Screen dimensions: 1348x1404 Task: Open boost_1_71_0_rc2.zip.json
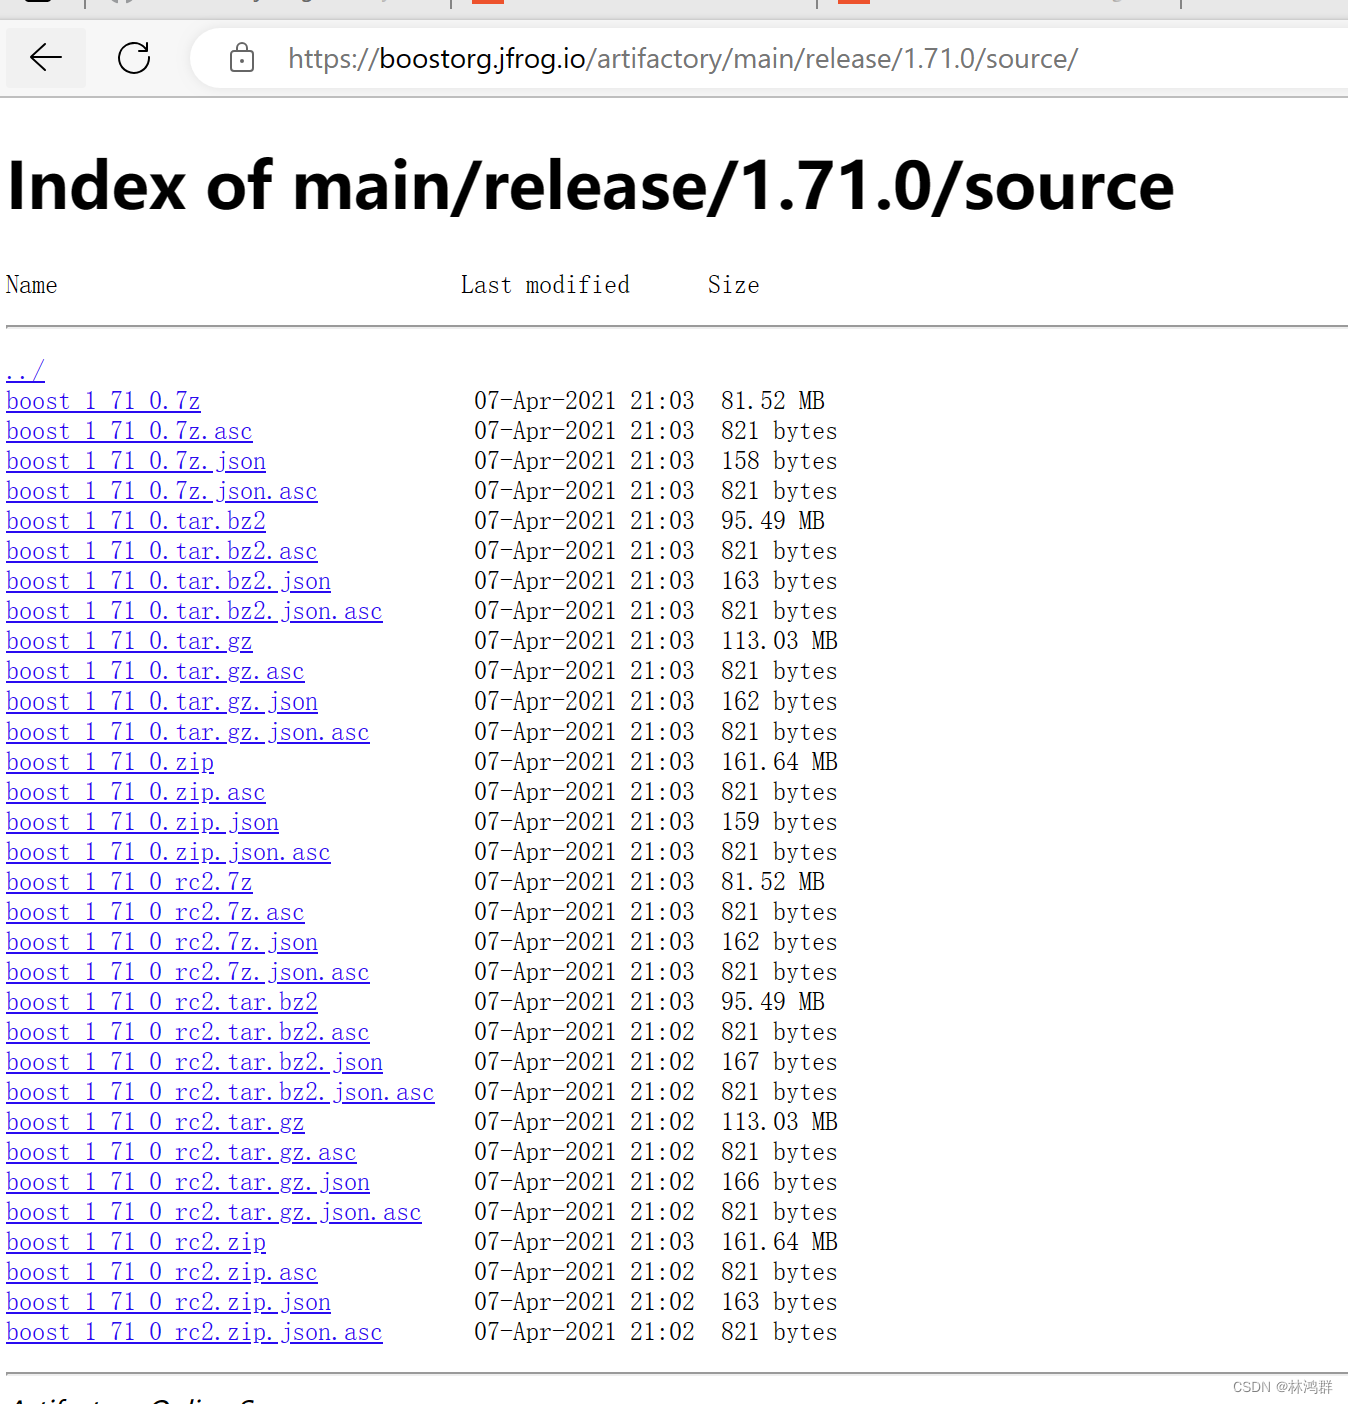point(168,1302)
